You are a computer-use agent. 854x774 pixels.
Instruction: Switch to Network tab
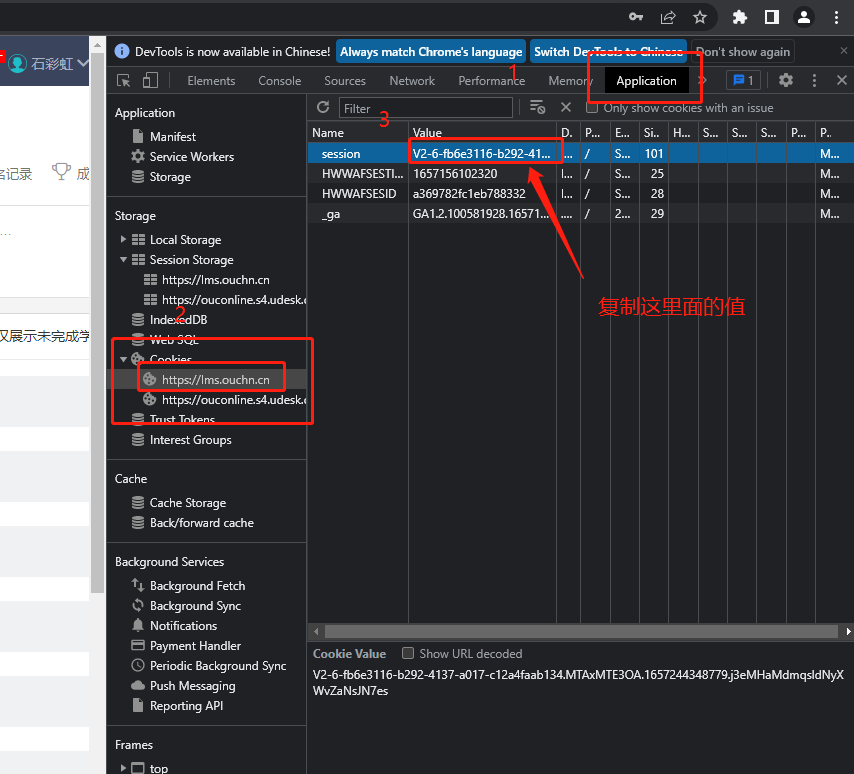coord(412,81)
